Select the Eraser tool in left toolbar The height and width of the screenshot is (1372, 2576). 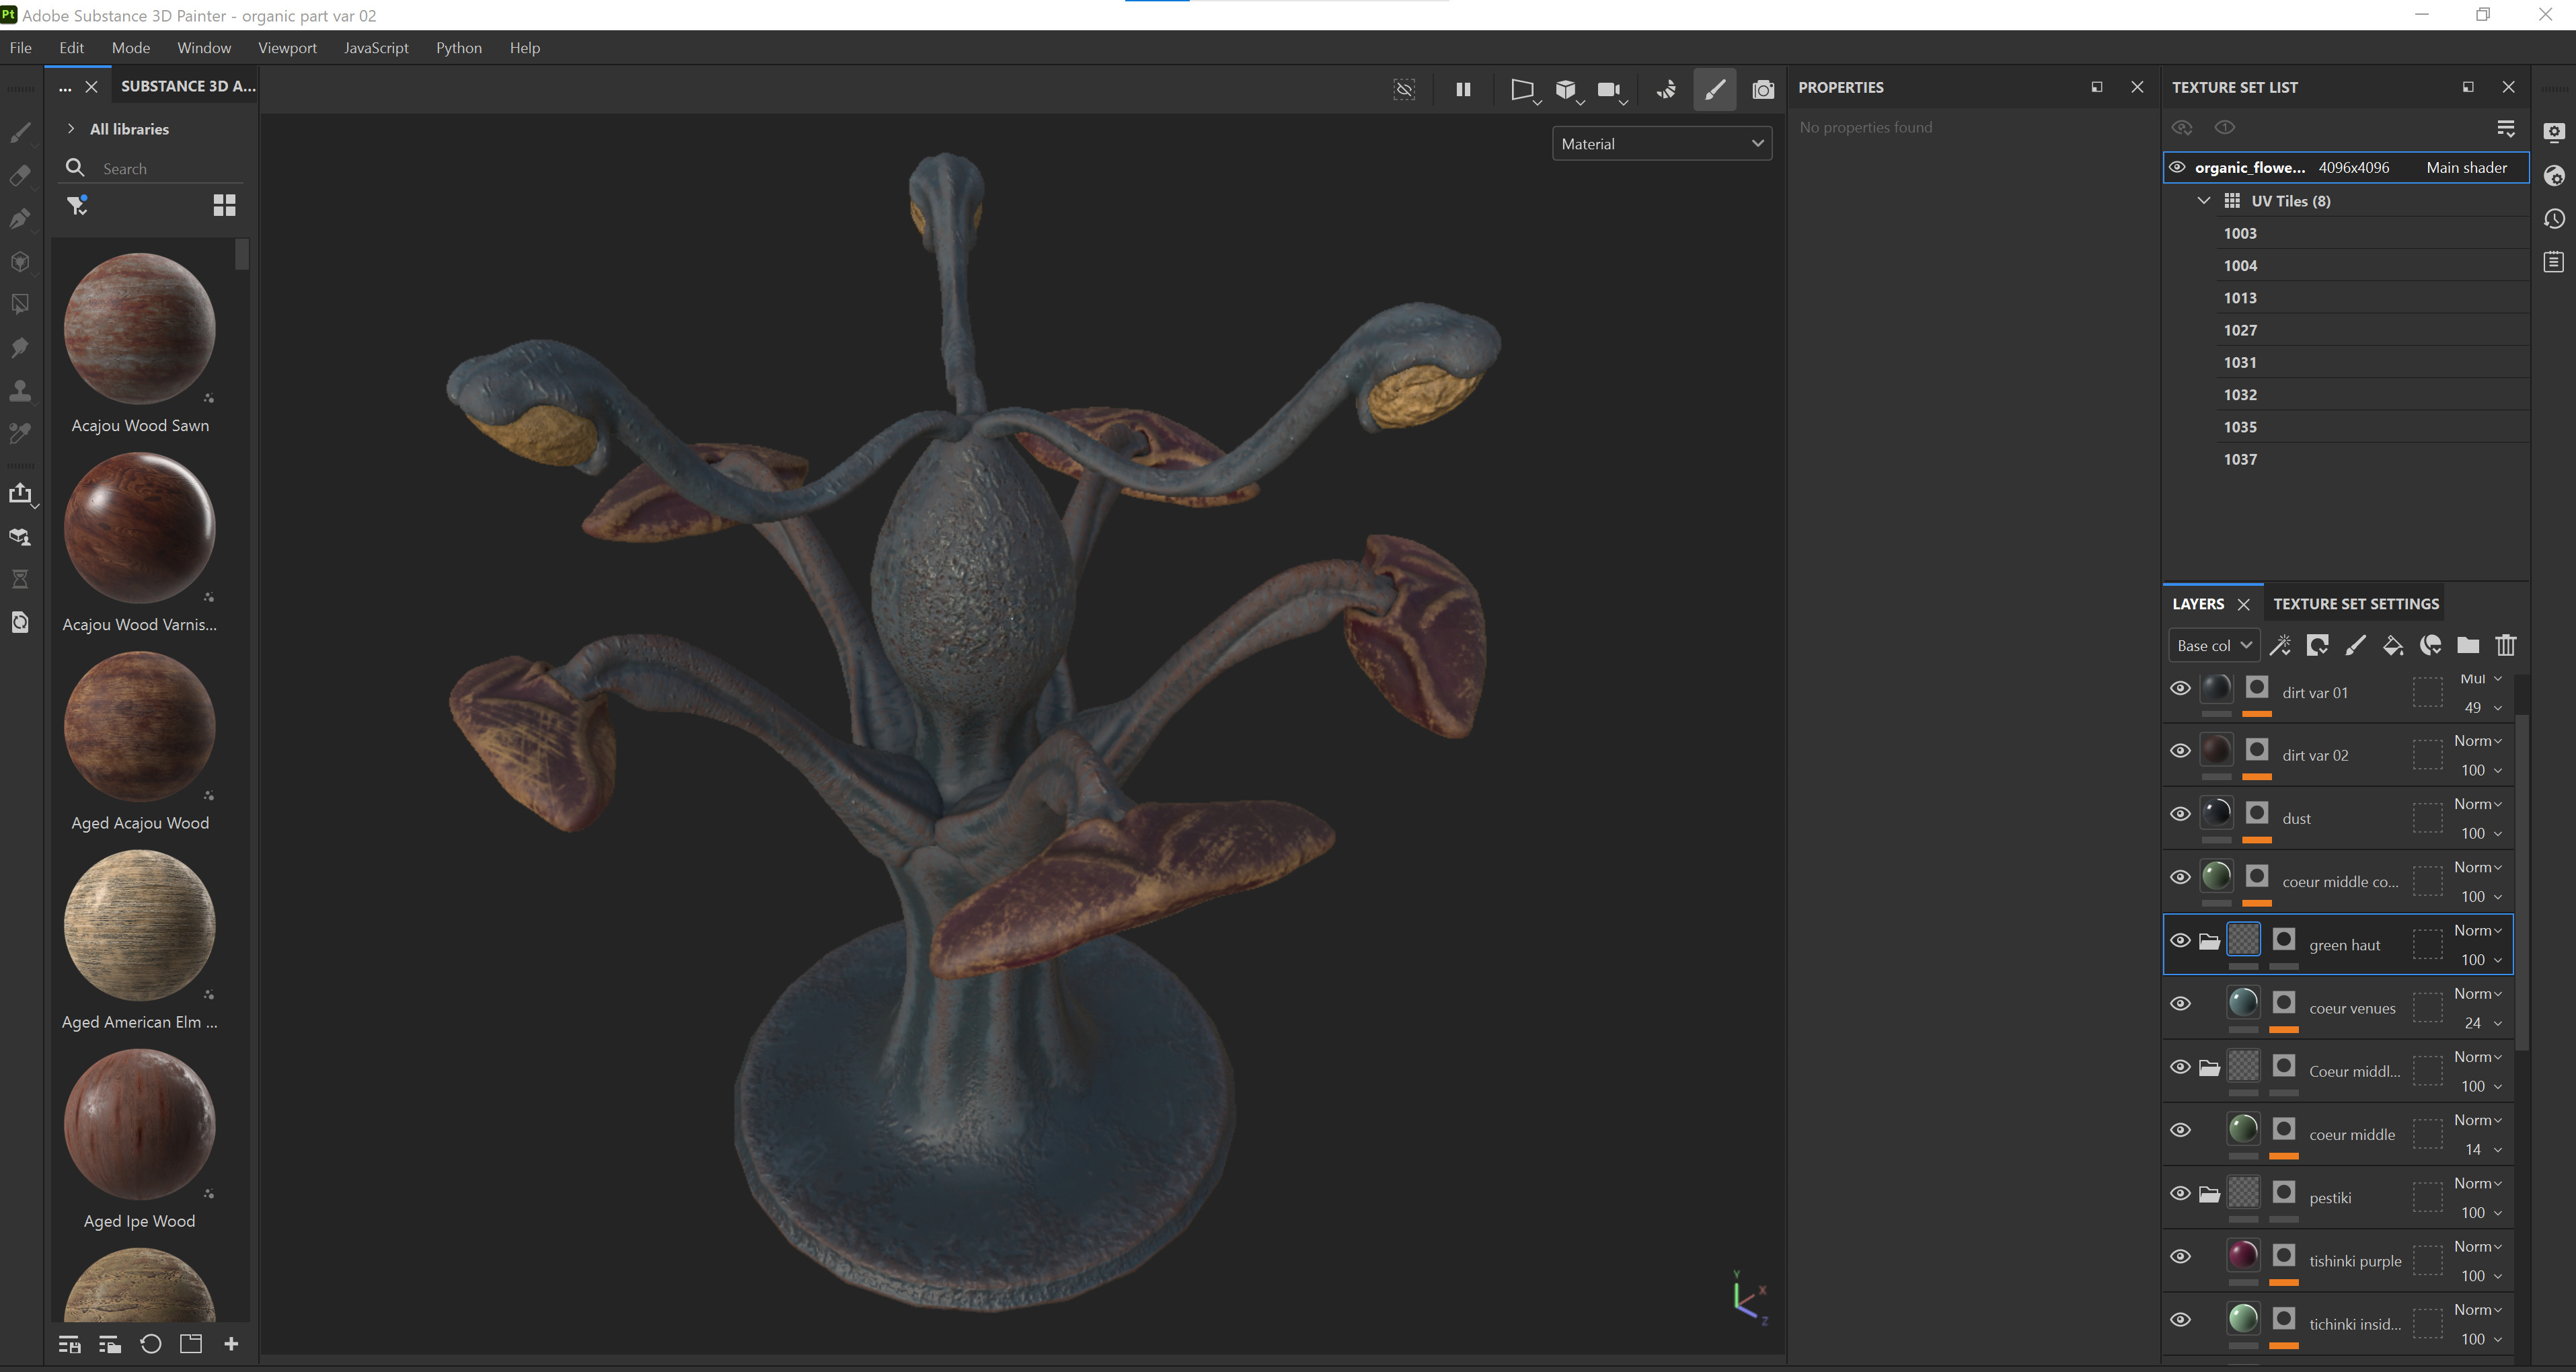[x=20, y=175]
